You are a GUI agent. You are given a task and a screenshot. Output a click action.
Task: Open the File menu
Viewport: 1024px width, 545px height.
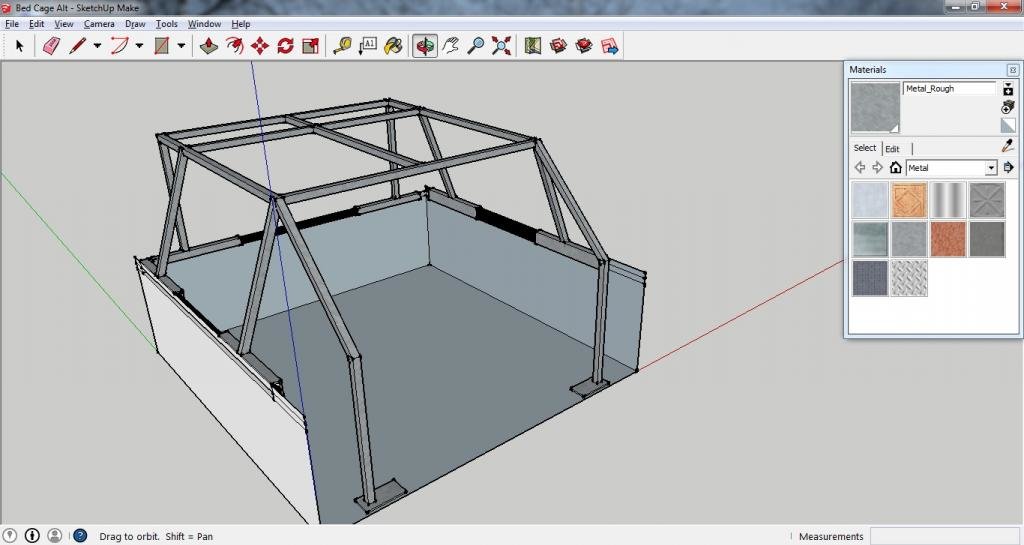click(x=12, y=23)
